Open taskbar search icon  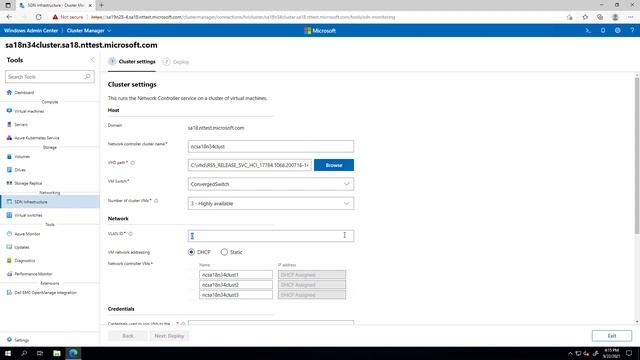pos(24,353)
